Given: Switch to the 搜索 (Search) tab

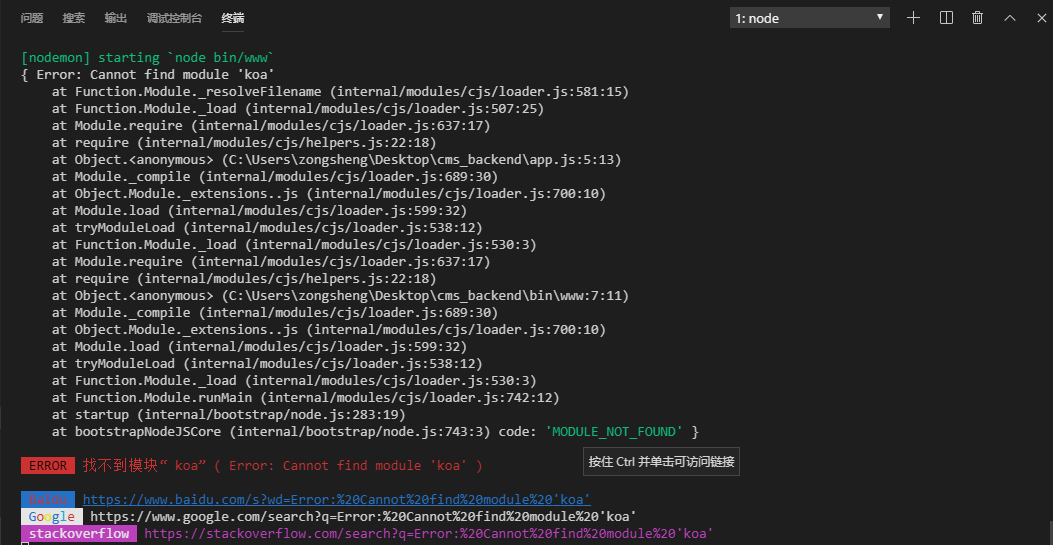Looking at the screenshot, I should click(x=74, y=18).
